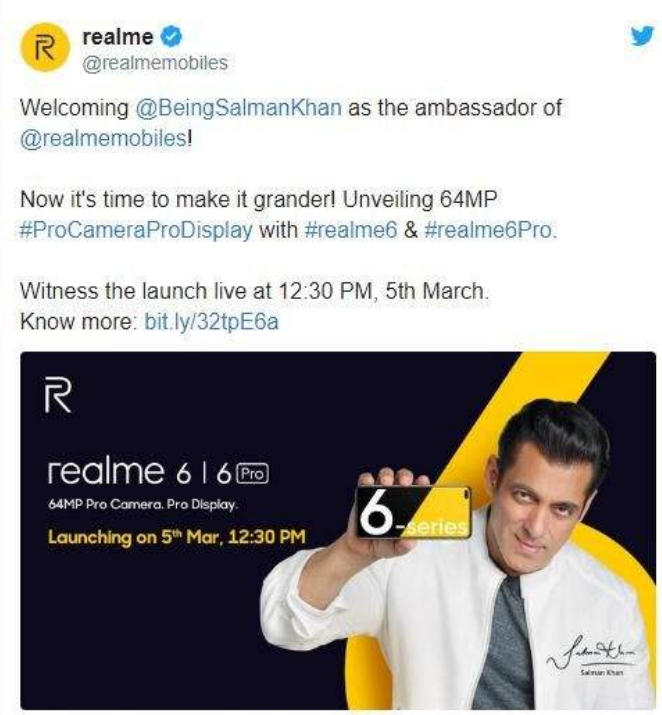Click the 6-series phone in the banner

412,518
